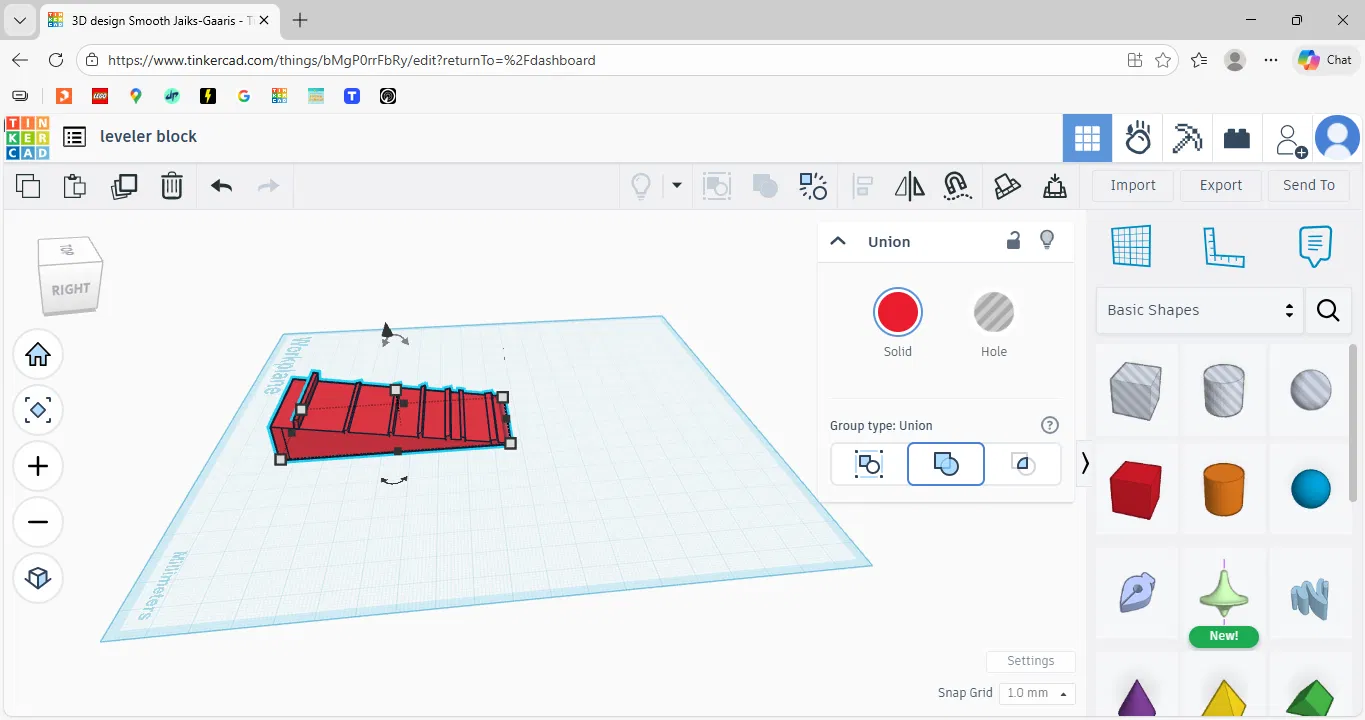Click the Align tool icon
1365x720 pixels.
click(862, 186)
